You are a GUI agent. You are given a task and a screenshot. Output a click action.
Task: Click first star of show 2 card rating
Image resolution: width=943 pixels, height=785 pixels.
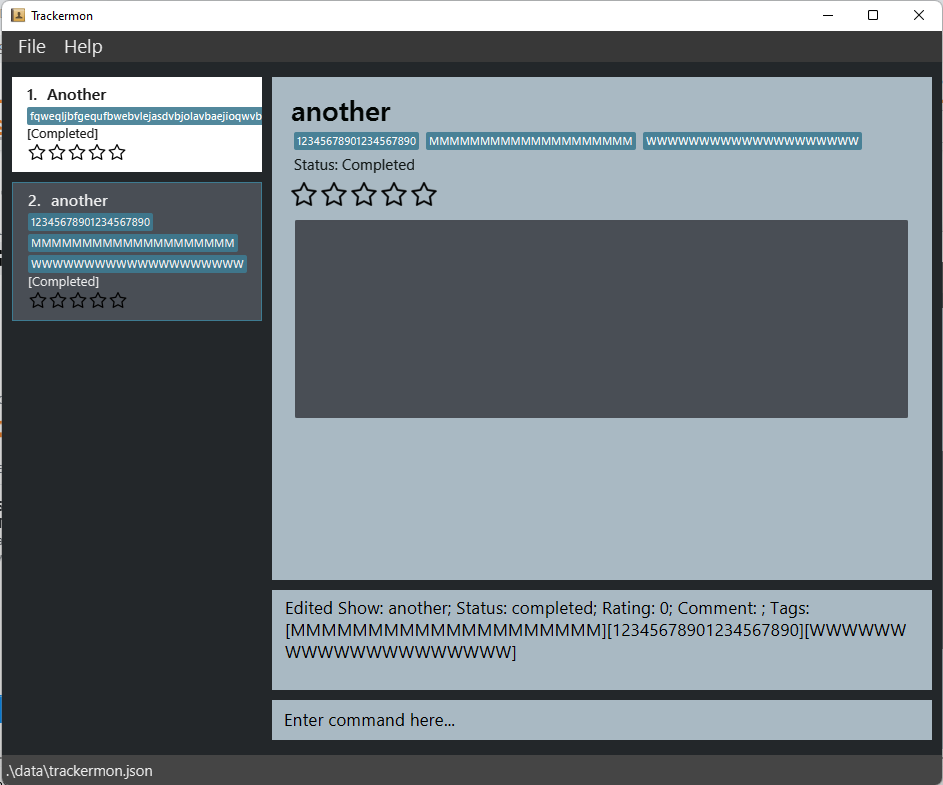(38, 300)
